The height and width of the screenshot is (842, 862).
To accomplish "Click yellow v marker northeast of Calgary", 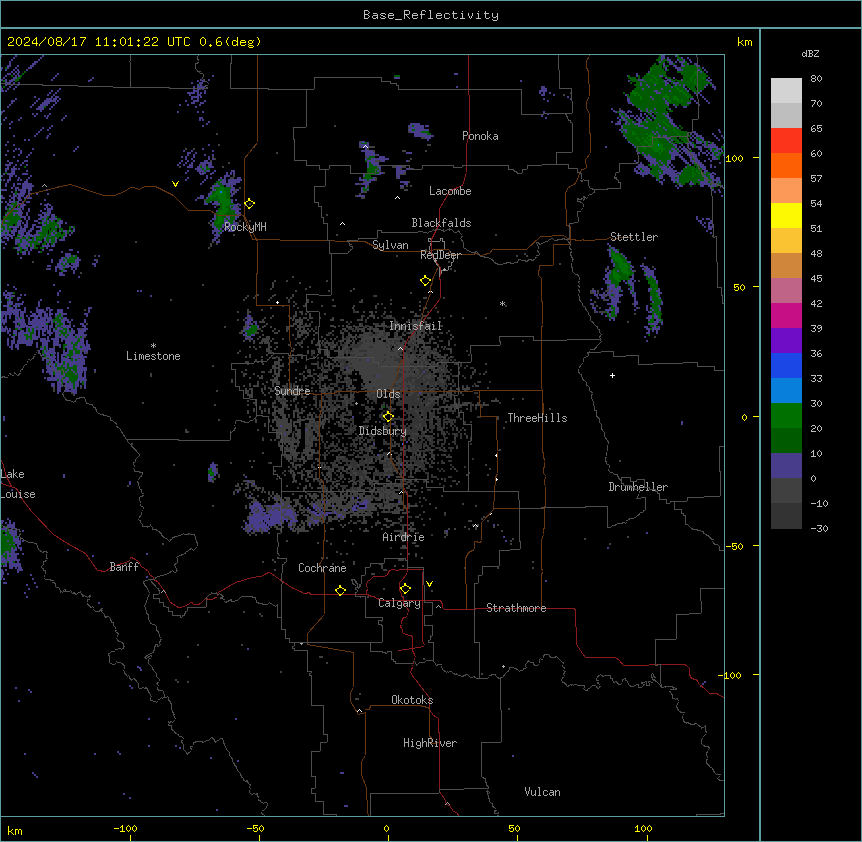I will click(429, 584).
